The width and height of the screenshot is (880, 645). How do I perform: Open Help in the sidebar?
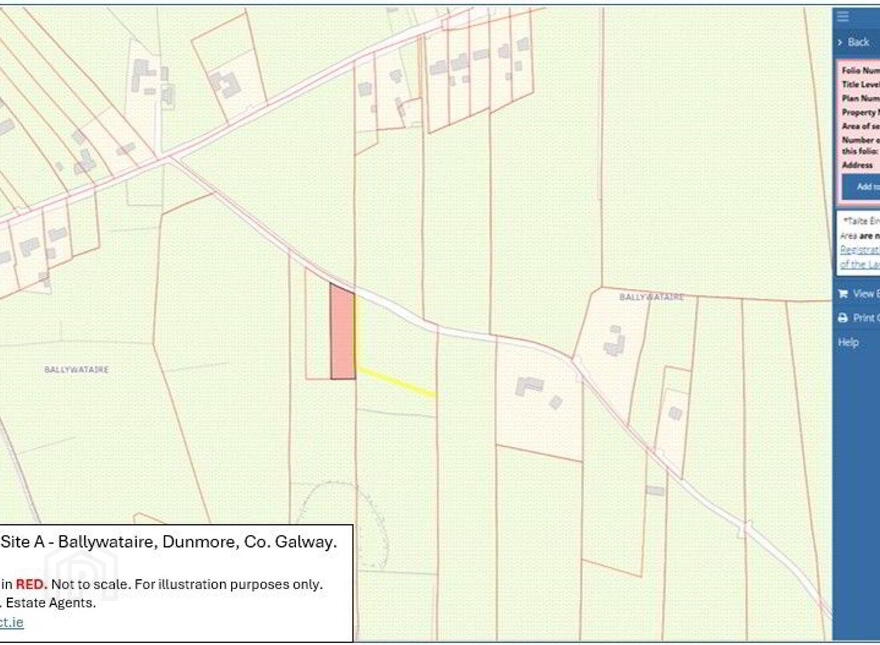[848, 342]
